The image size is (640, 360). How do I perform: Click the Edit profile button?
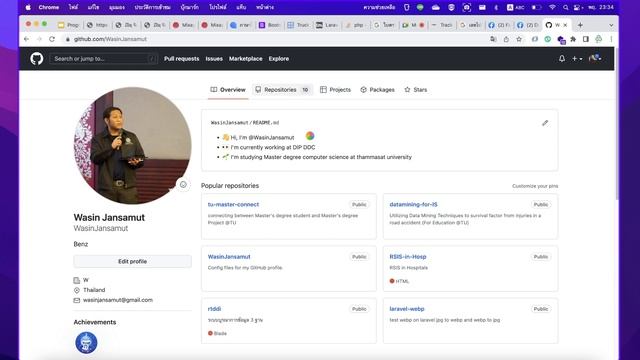(x=132, y=261)
